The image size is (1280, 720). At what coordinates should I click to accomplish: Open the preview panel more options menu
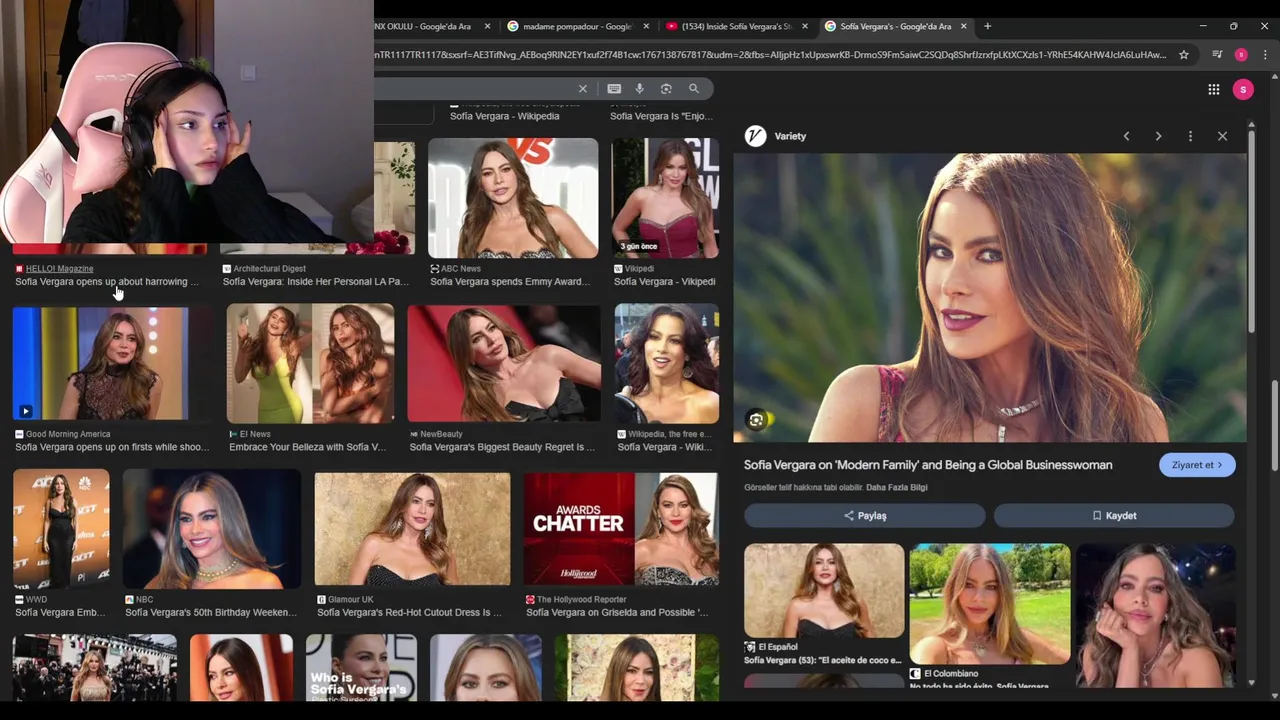click(1190, 136)
